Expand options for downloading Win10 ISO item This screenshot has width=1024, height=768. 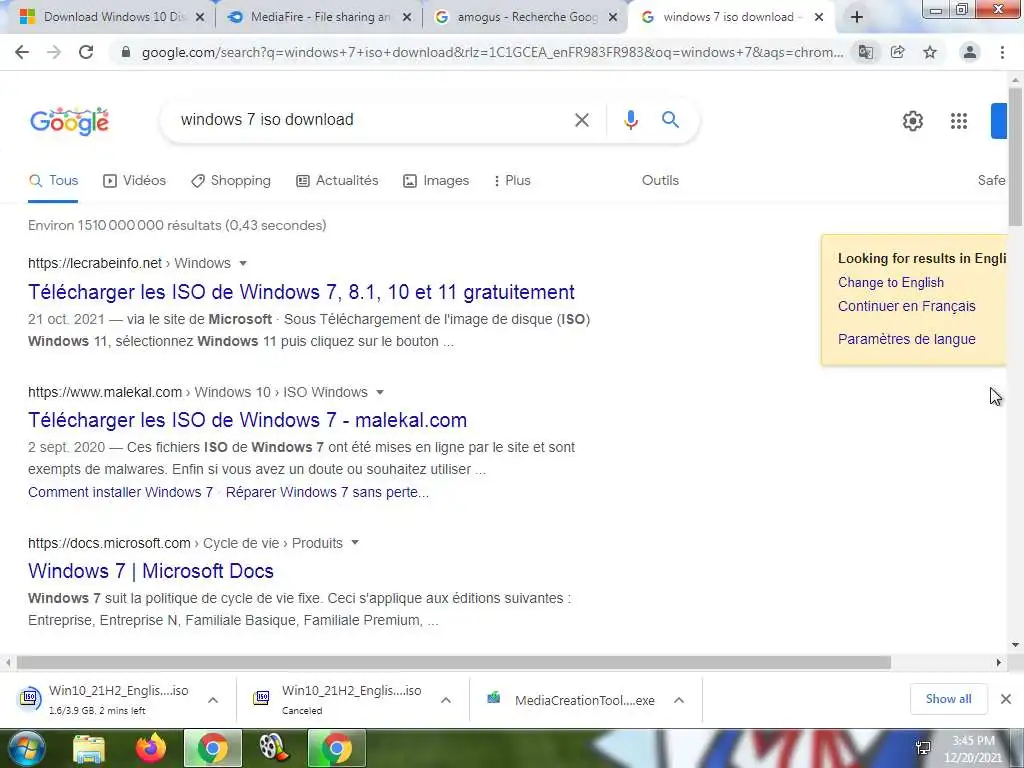[213, 700]
